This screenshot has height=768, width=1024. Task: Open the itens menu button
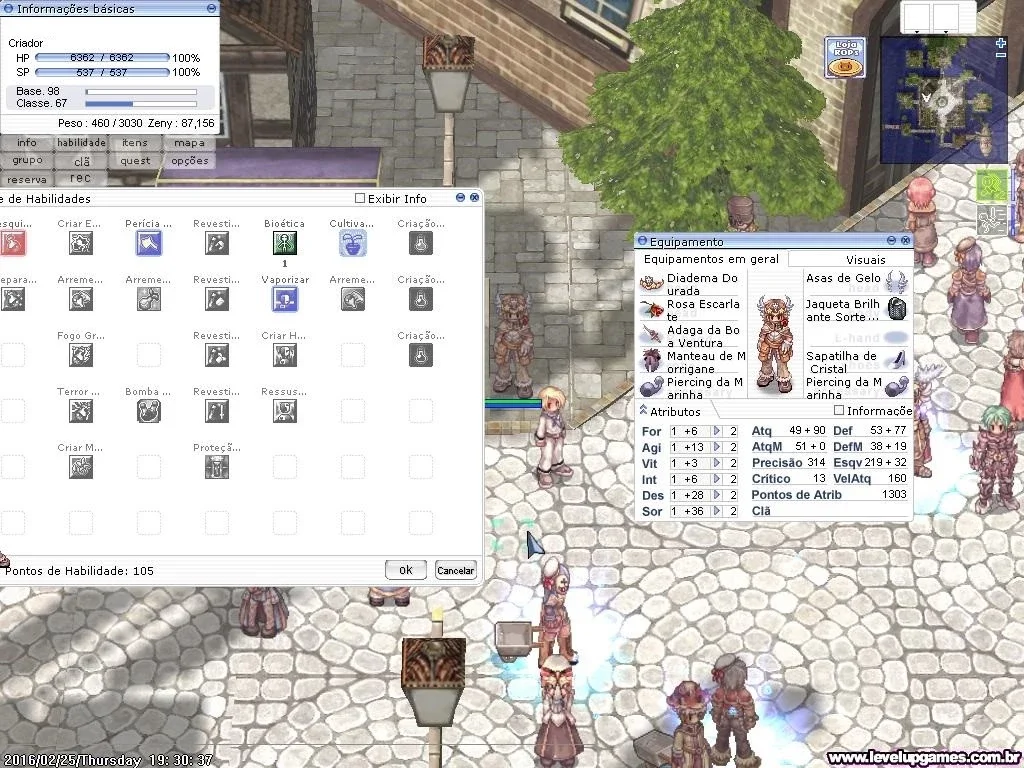pos(135,142)
